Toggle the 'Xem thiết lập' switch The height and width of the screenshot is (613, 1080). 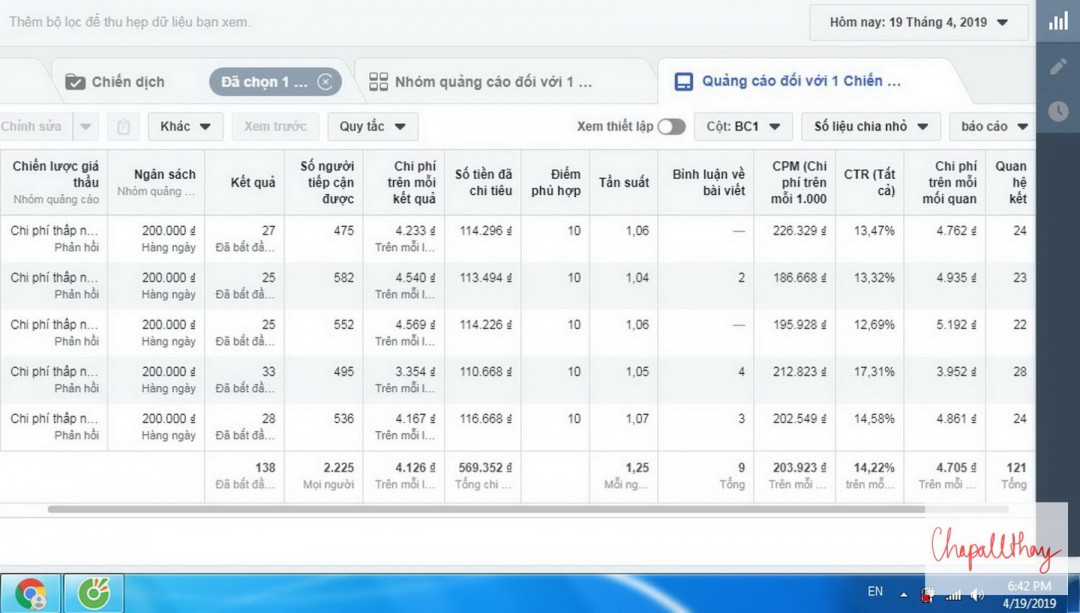pos(671,127)
